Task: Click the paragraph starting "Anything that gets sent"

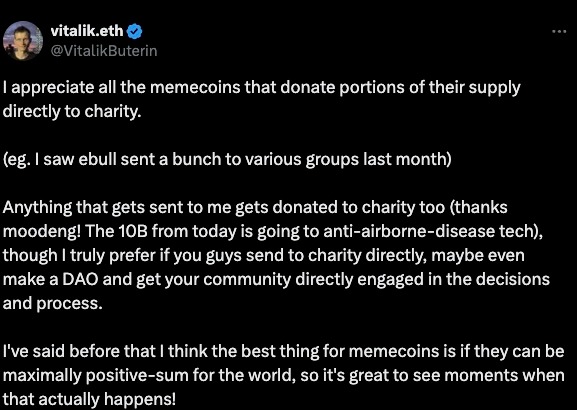Action: pos(276,255)
